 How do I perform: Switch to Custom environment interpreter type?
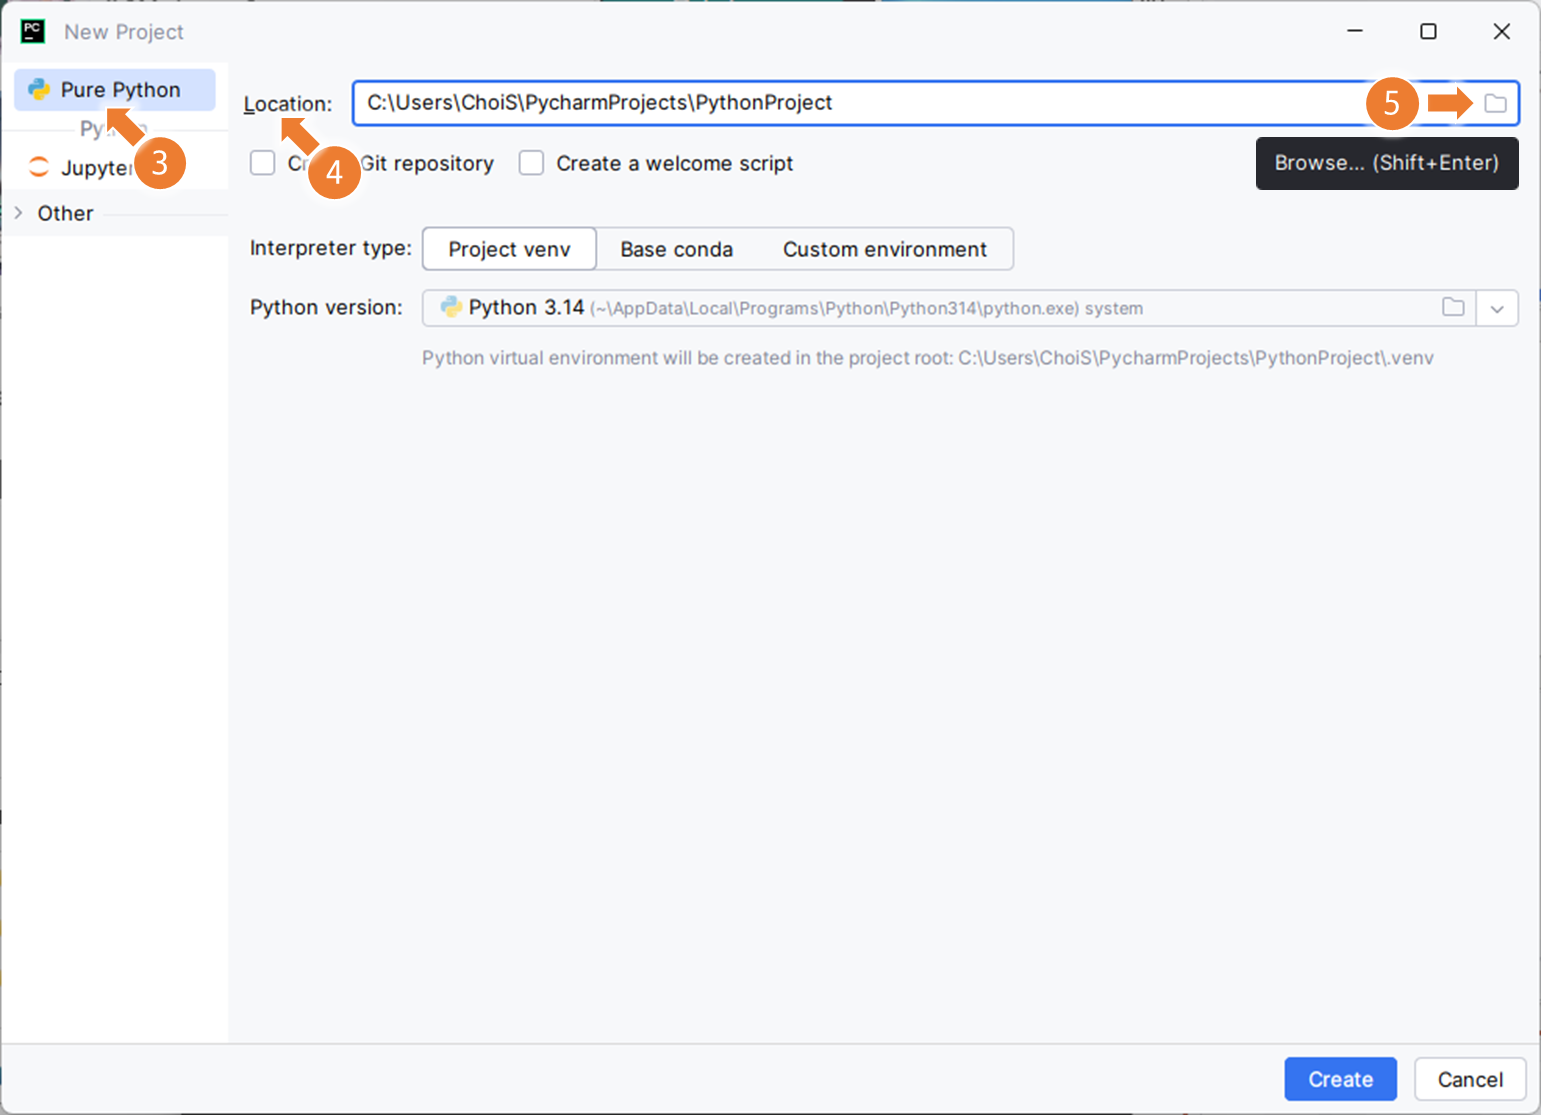point(885,249)
